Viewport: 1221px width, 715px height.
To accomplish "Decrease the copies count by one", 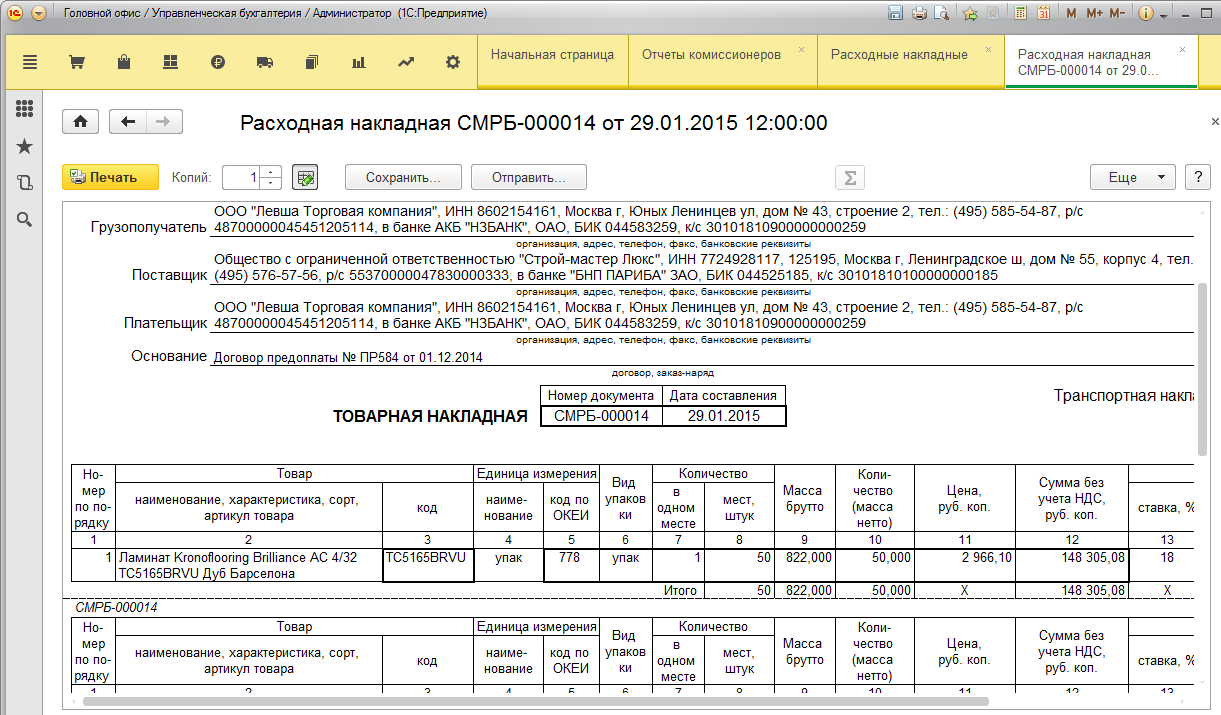I will [x=272, y=183].
